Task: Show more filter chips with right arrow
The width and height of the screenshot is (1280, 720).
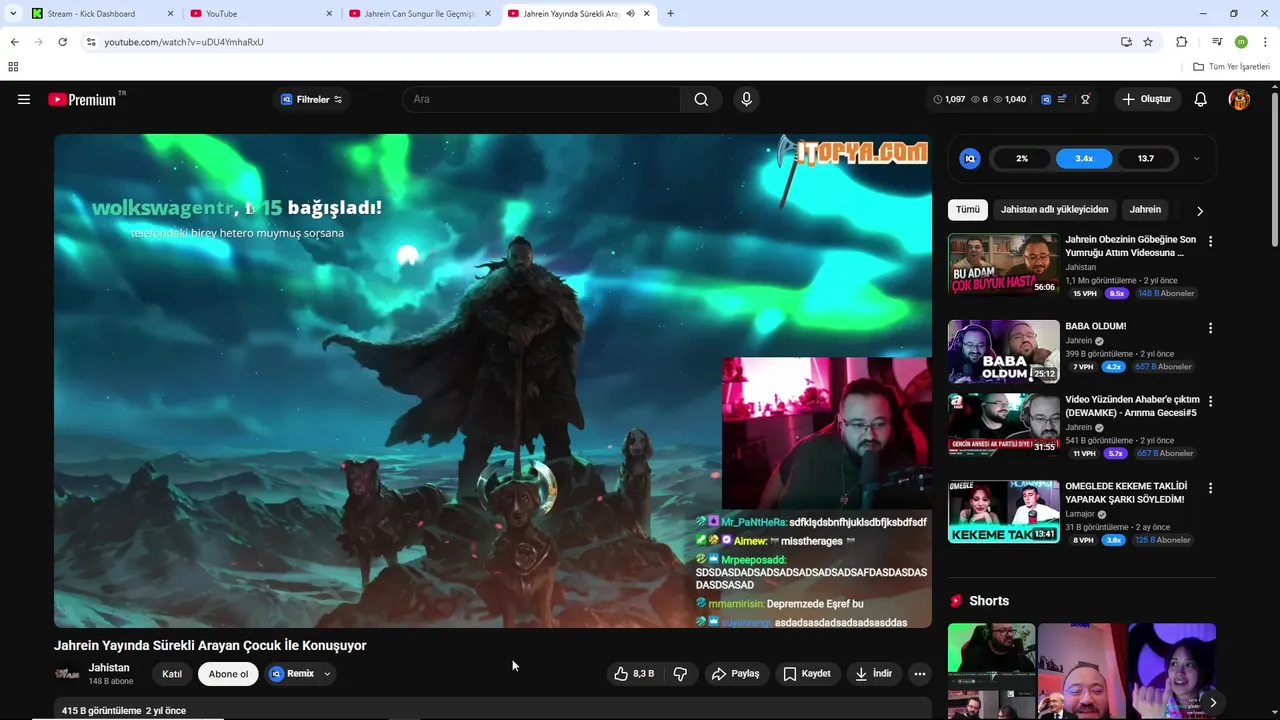Action: [1200, 210]
